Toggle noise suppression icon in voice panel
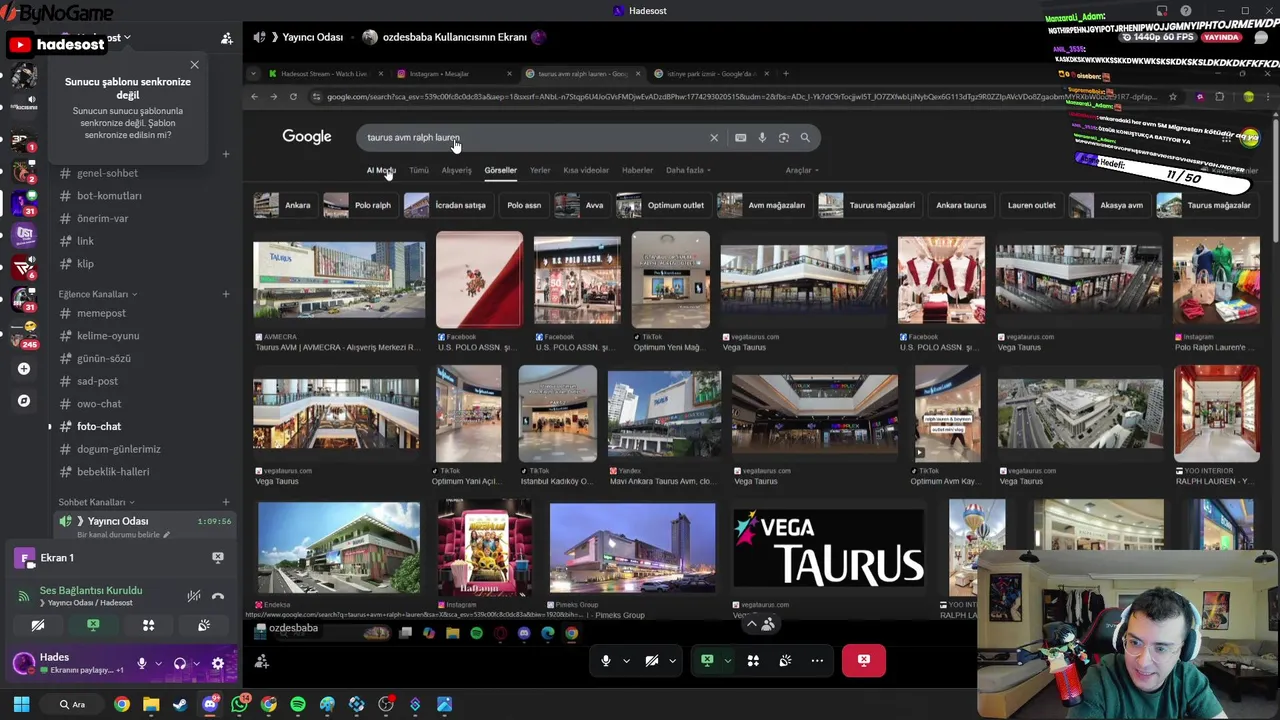Viewport: 1280px width, 720px height. tap(194, 596)
